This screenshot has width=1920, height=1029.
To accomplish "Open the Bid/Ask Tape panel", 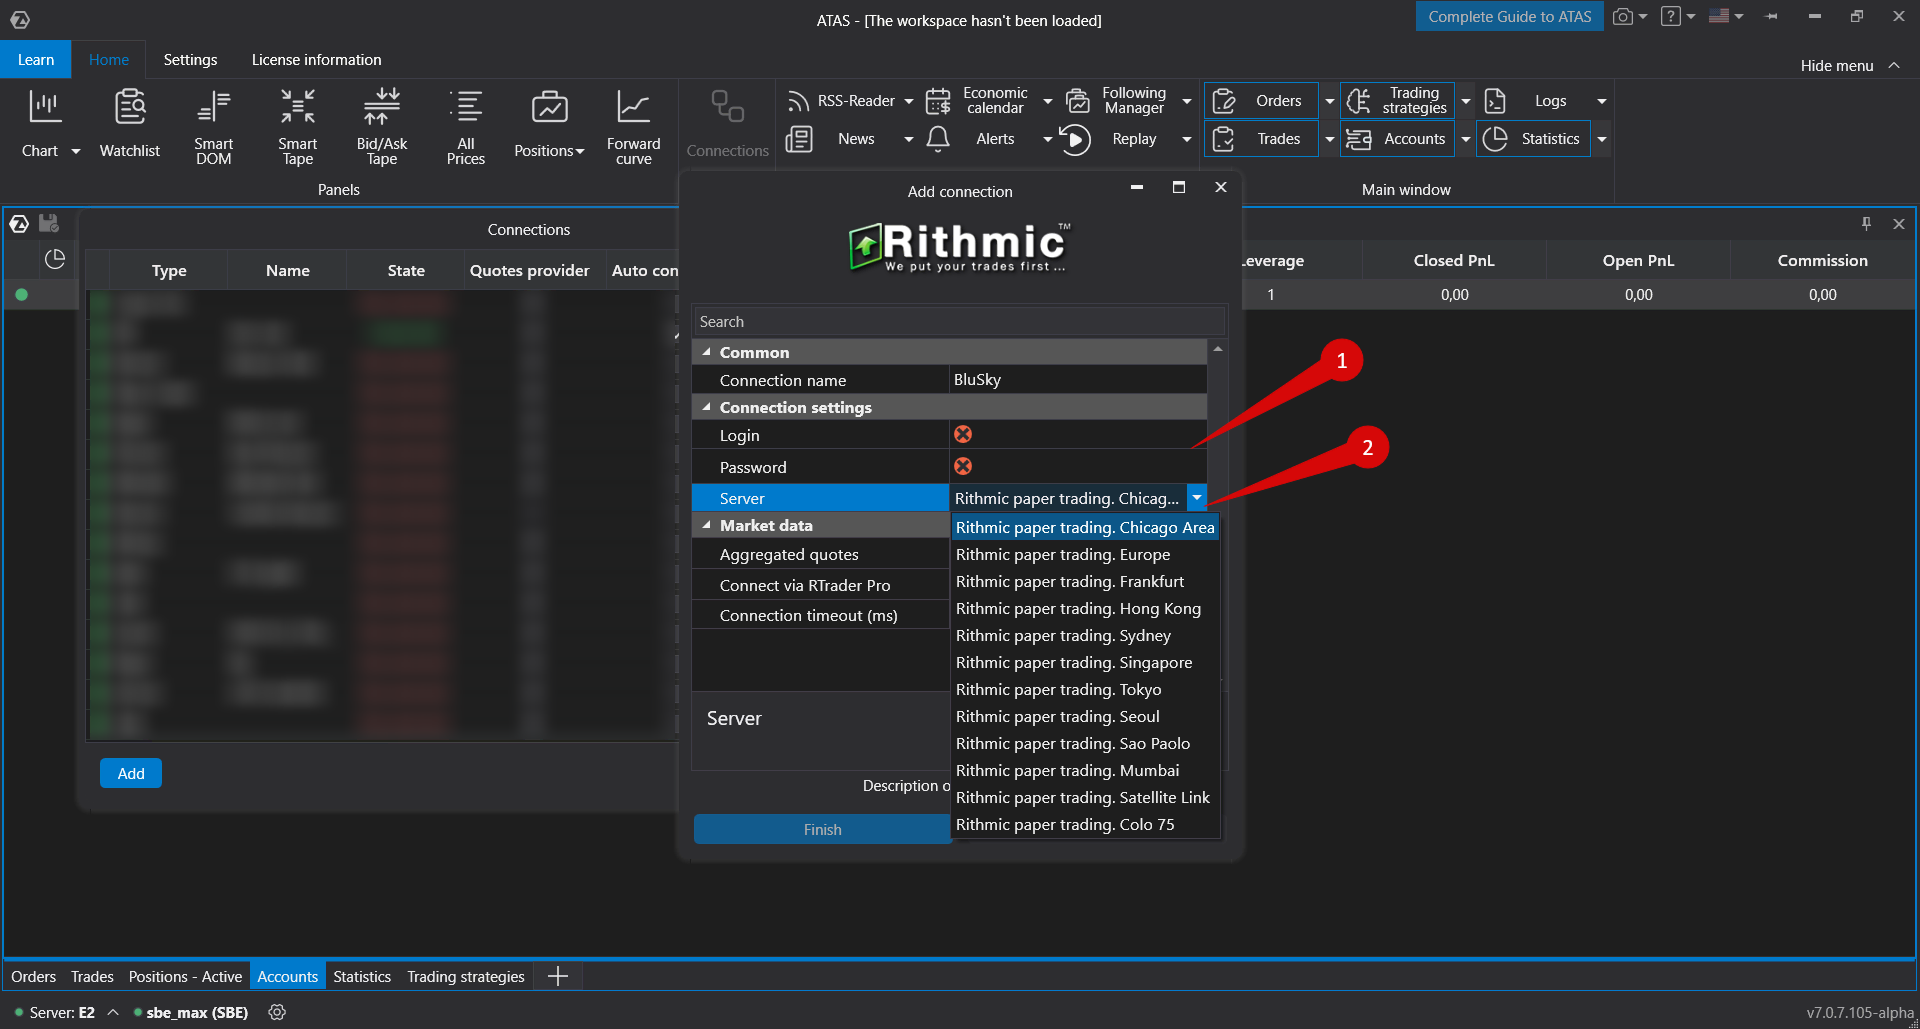I will point(381,123).
